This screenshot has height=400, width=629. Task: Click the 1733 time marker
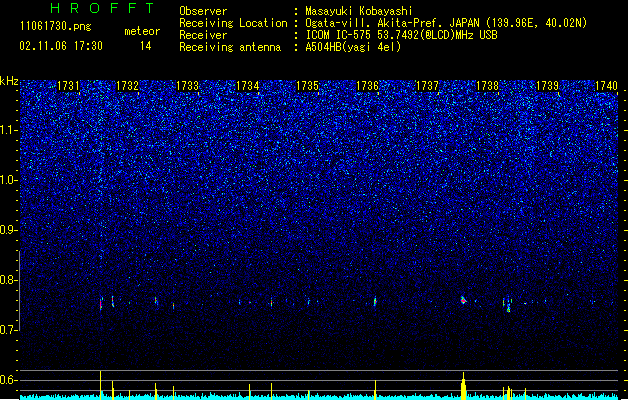click(x=187, y=86)
